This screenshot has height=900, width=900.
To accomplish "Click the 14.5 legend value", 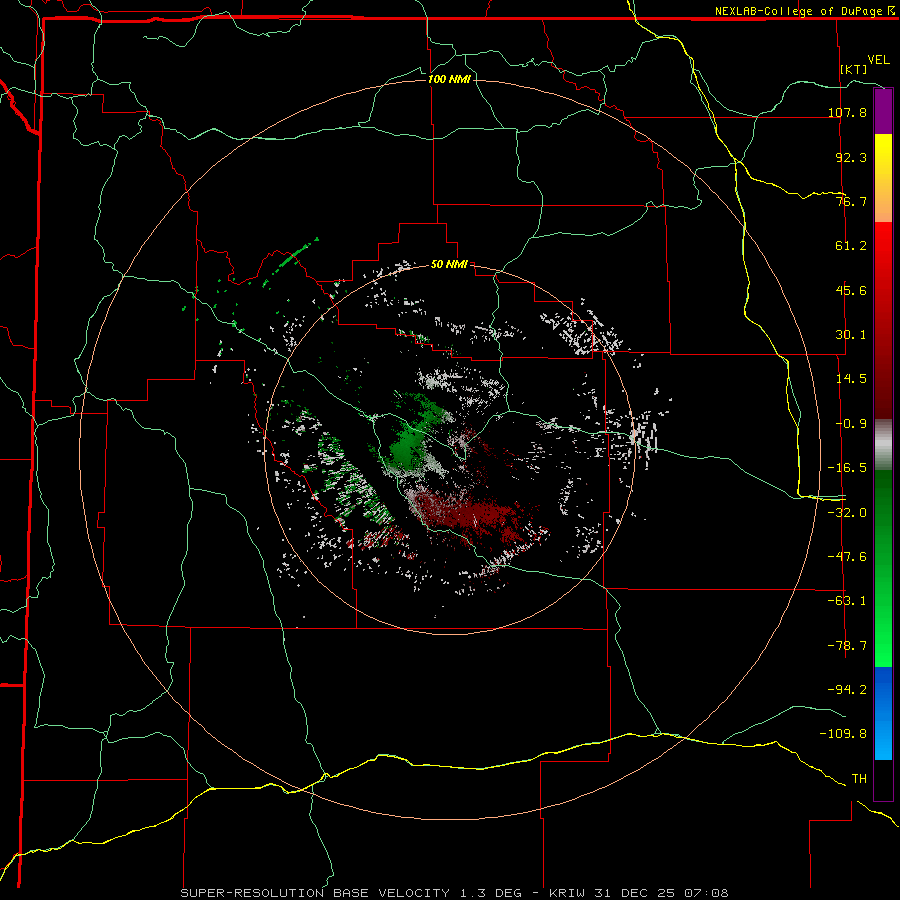I will [x=851, y=379].
